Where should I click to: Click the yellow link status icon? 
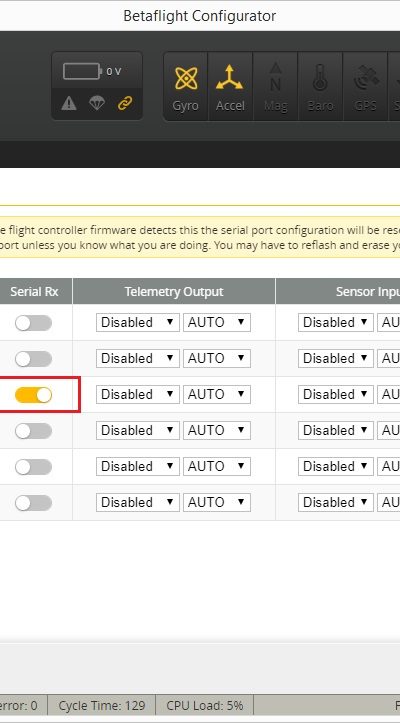125,103
